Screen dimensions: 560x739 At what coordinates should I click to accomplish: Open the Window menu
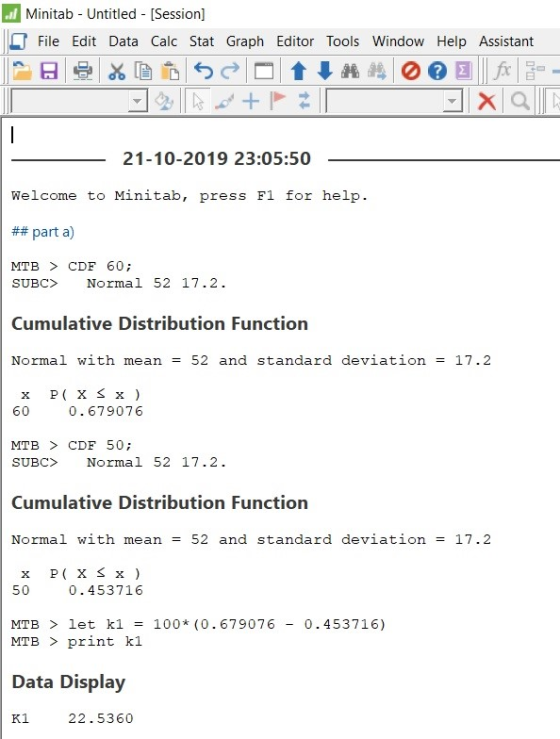(x=398, y=41)
